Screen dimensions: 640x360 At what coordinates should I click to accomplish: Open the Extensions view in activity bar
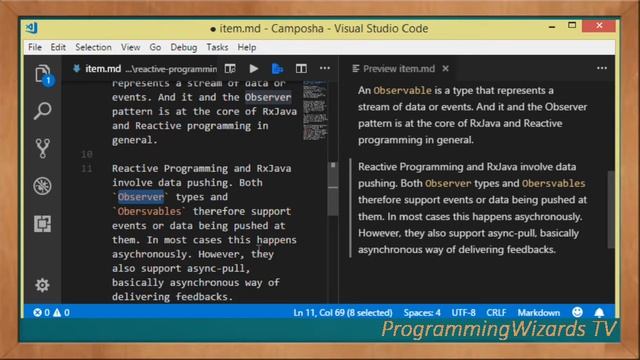click(42, 224)
